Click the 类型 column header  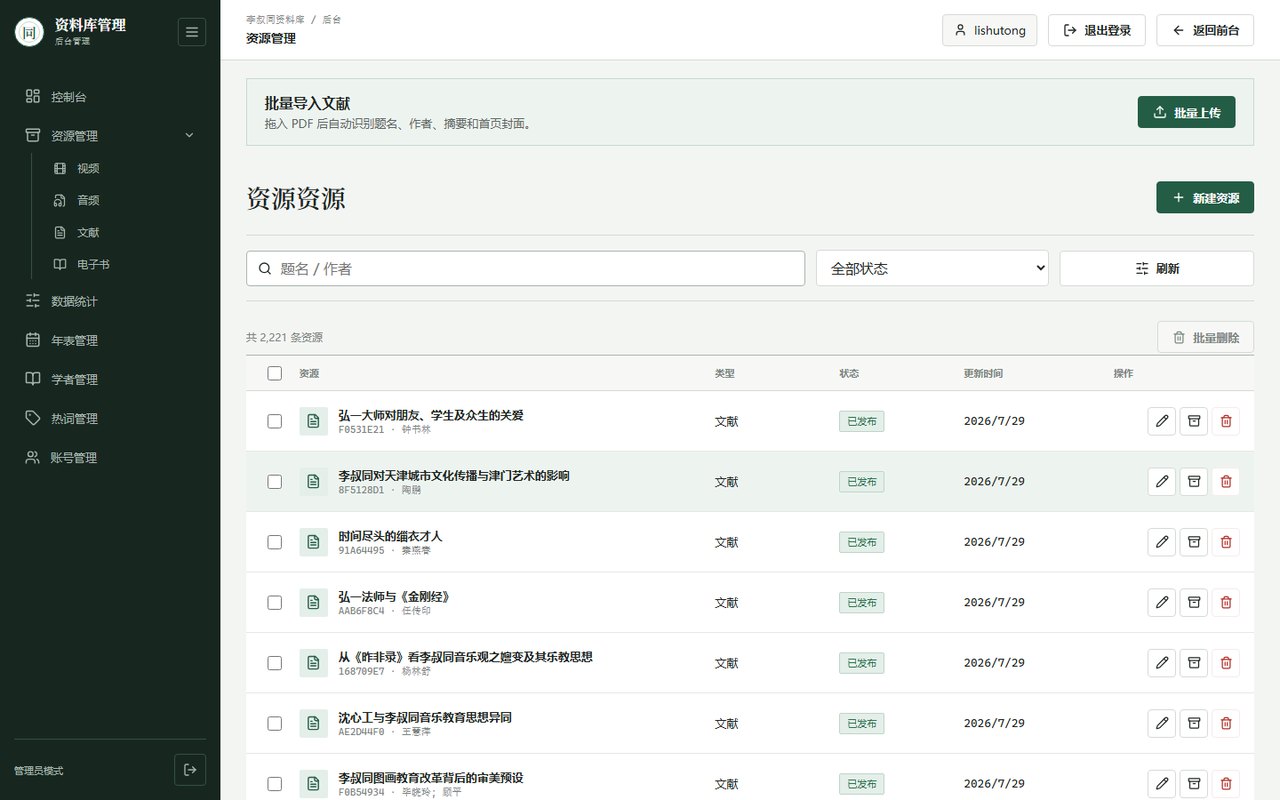click(x=724, y=373)
